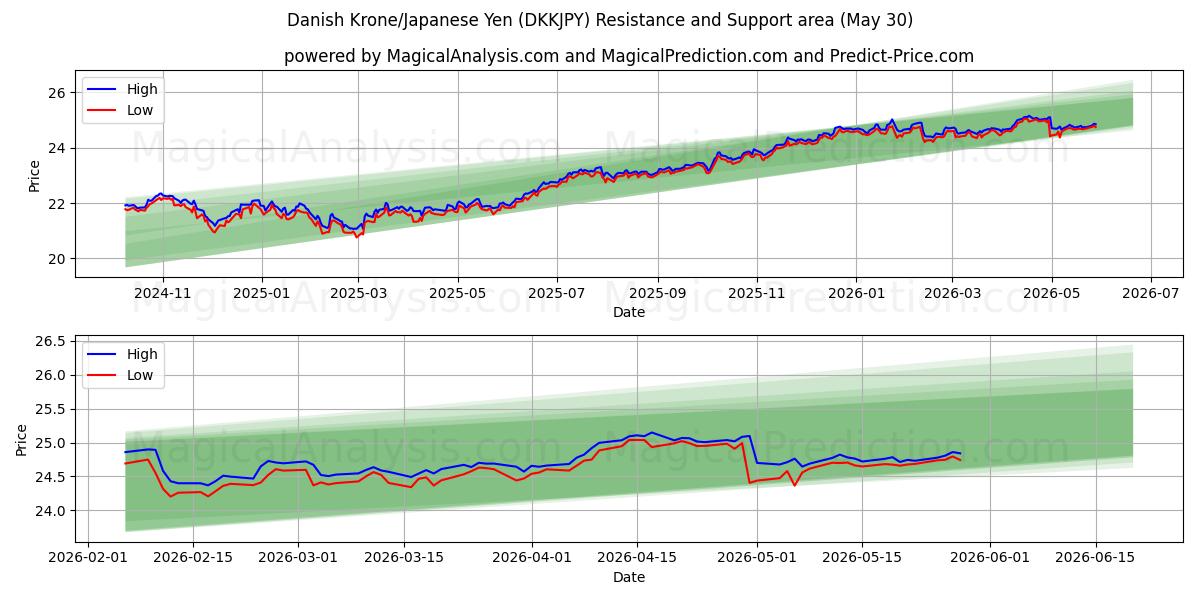The image size is (1200, 600).
Task: Click the 2026-07 tick label
Action: click(x=1151, y=294)
